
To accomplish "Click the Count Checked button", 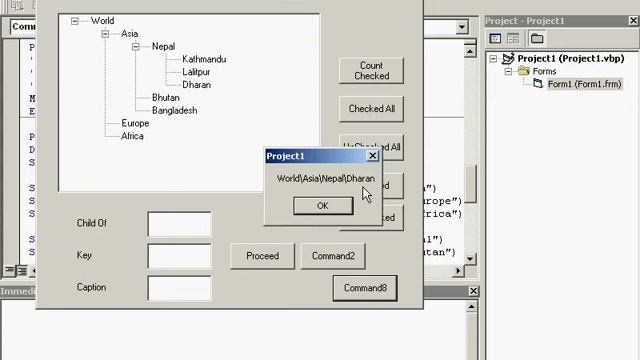I will point(371,71).
